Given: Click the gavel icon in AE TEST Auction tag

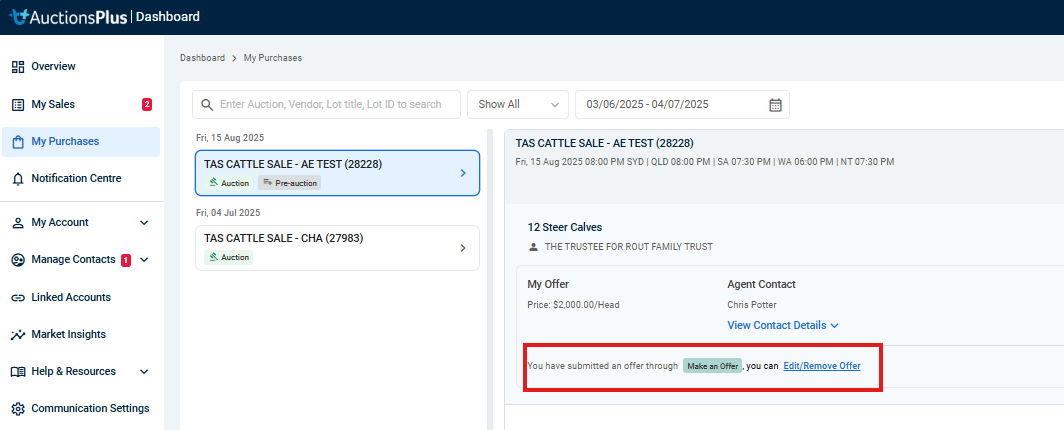Looking at the screenshot, I should click(213, 182).
